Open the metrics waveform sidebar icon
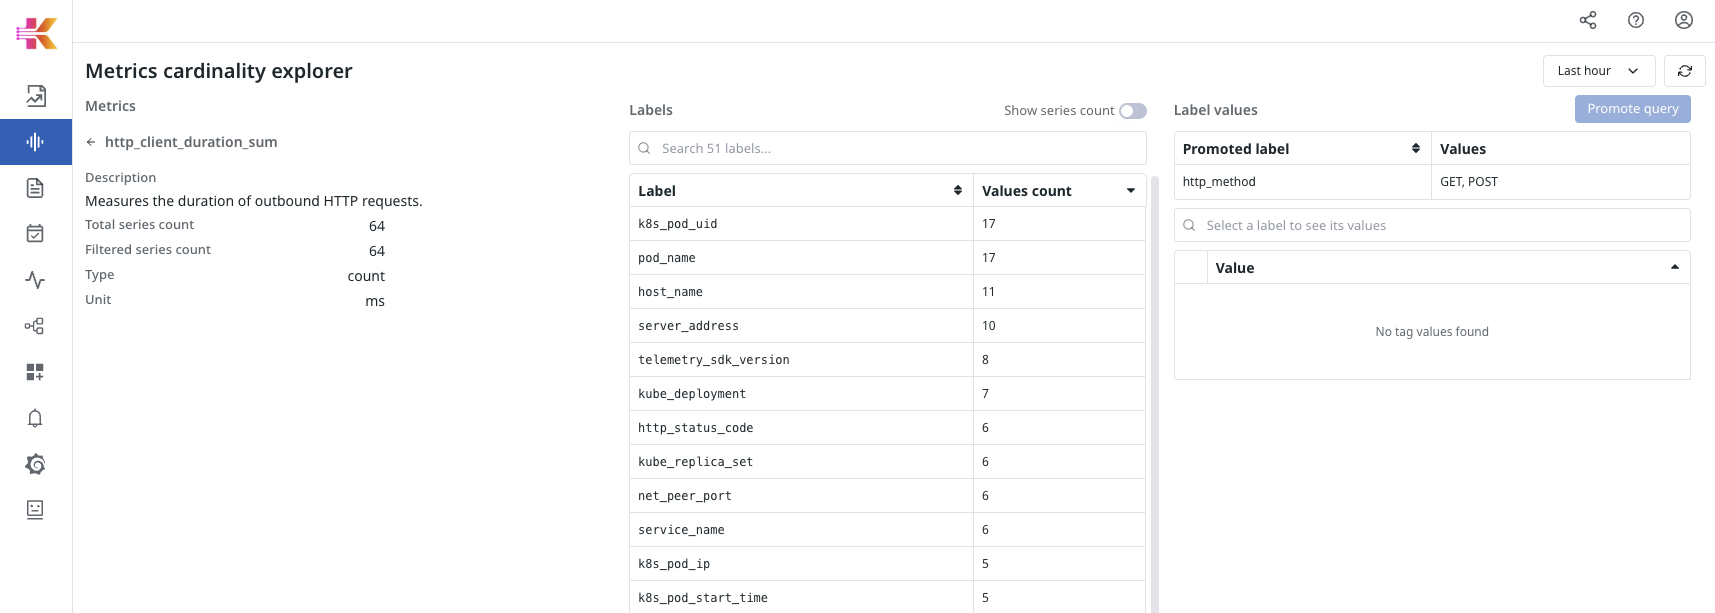The height and width of the screenshot is (613, 1715). (35, 142)
